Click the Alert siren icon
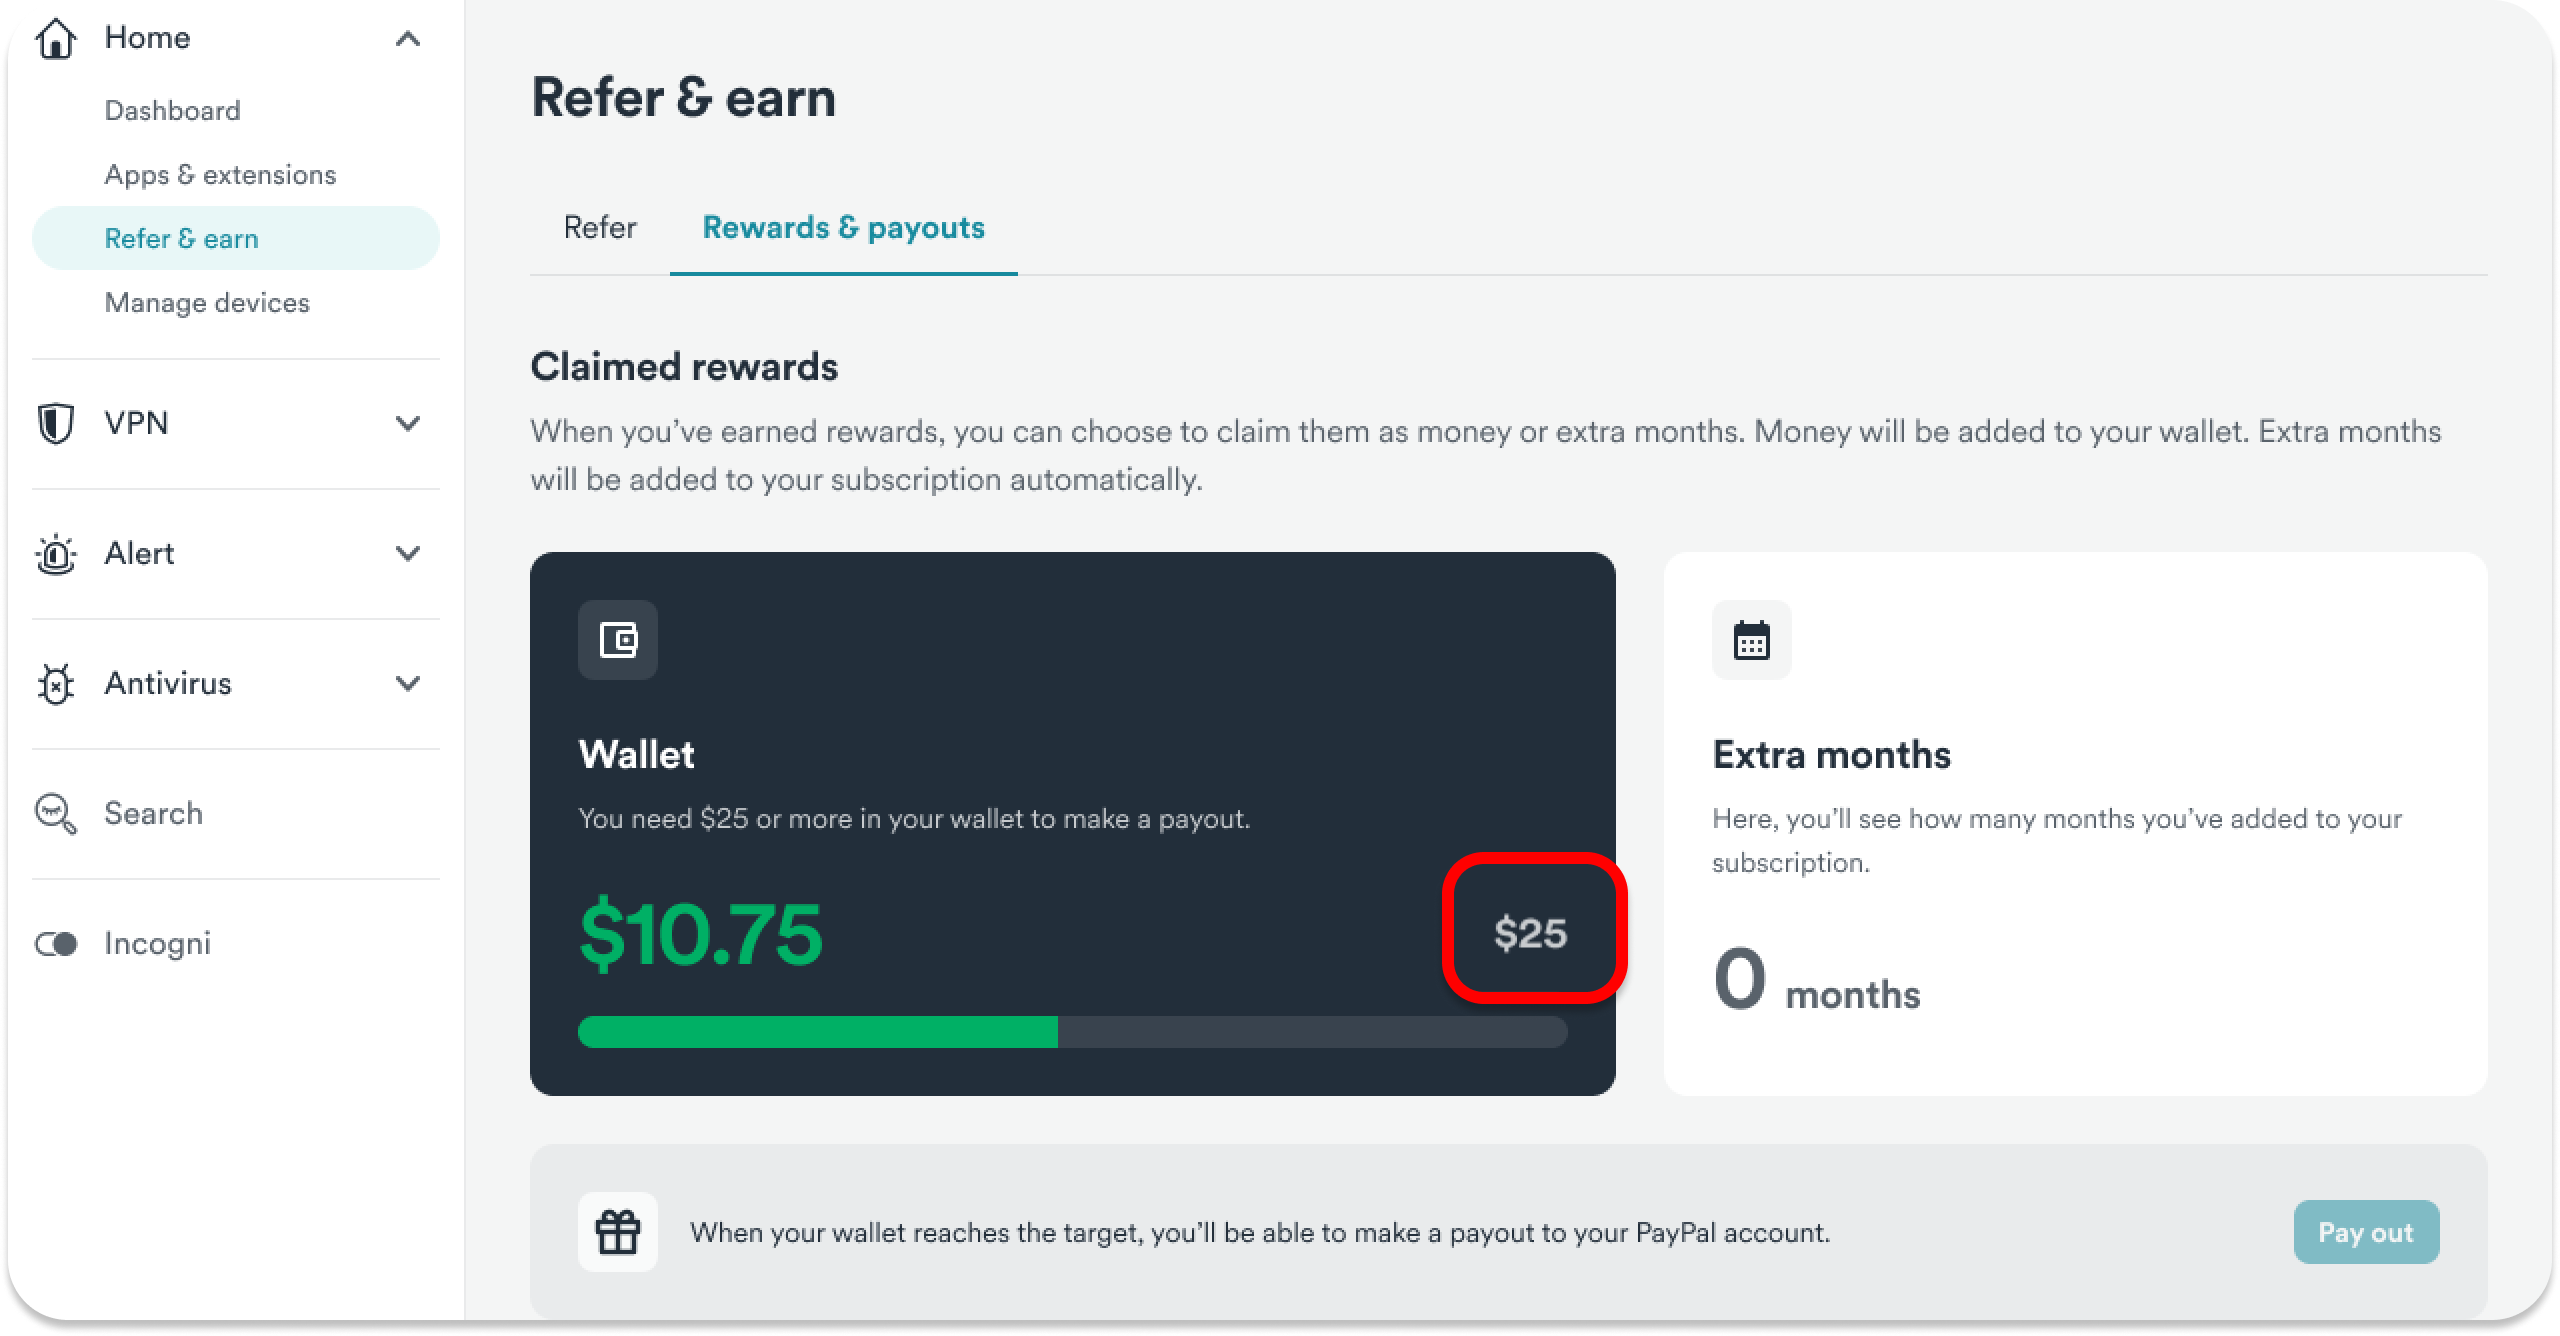2560x1336 pixels. point(55,554)
